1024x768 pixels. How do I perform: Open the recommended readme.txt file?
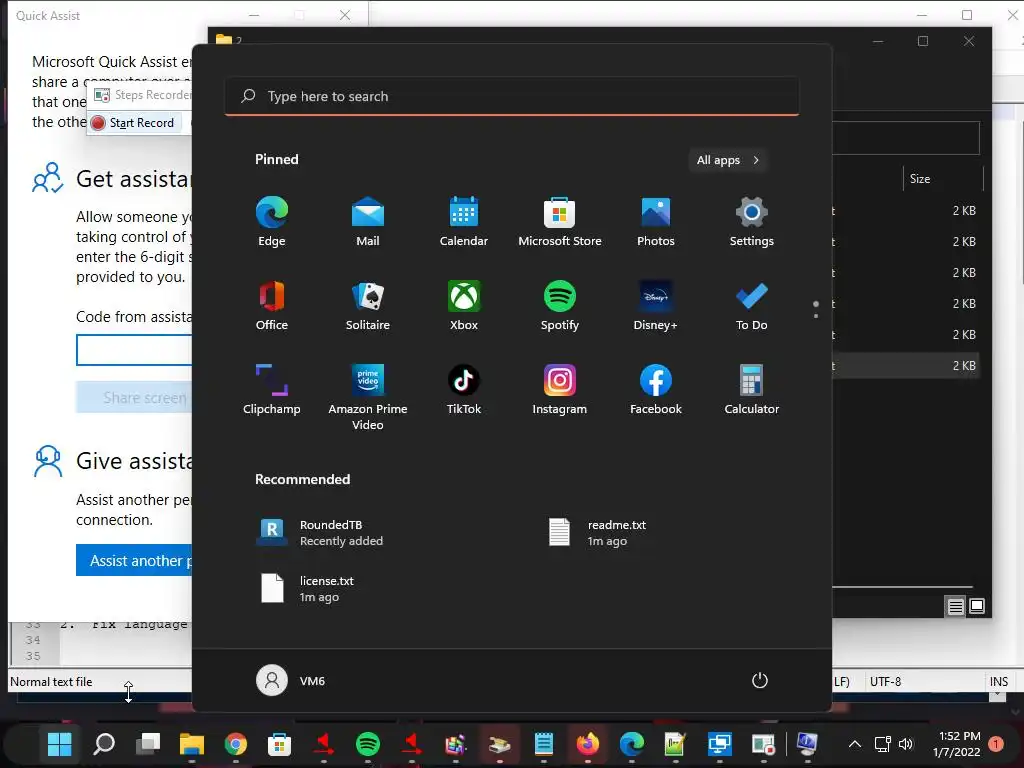[x=597, y=532]
